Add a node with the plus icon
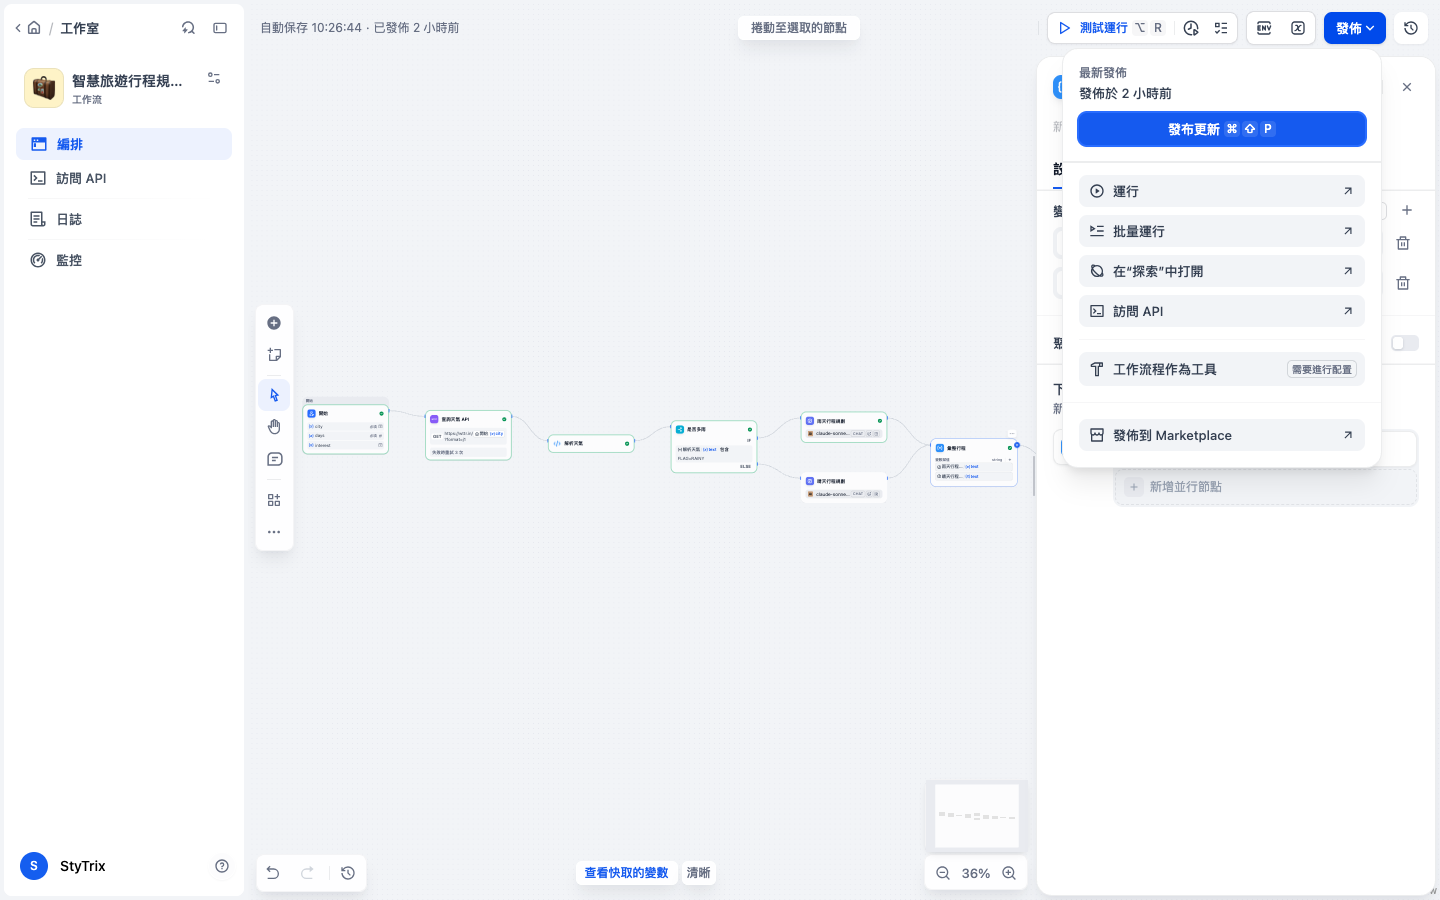The height and width of the screenshot is (900, 1440). [274, 323]
